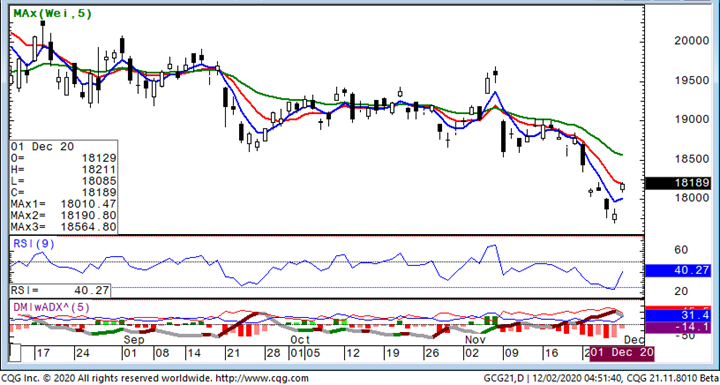The width and height of the screenshot is (720, 385).
Task: Click the purple -14.1 value marker
Action: (x=678, y=328)
